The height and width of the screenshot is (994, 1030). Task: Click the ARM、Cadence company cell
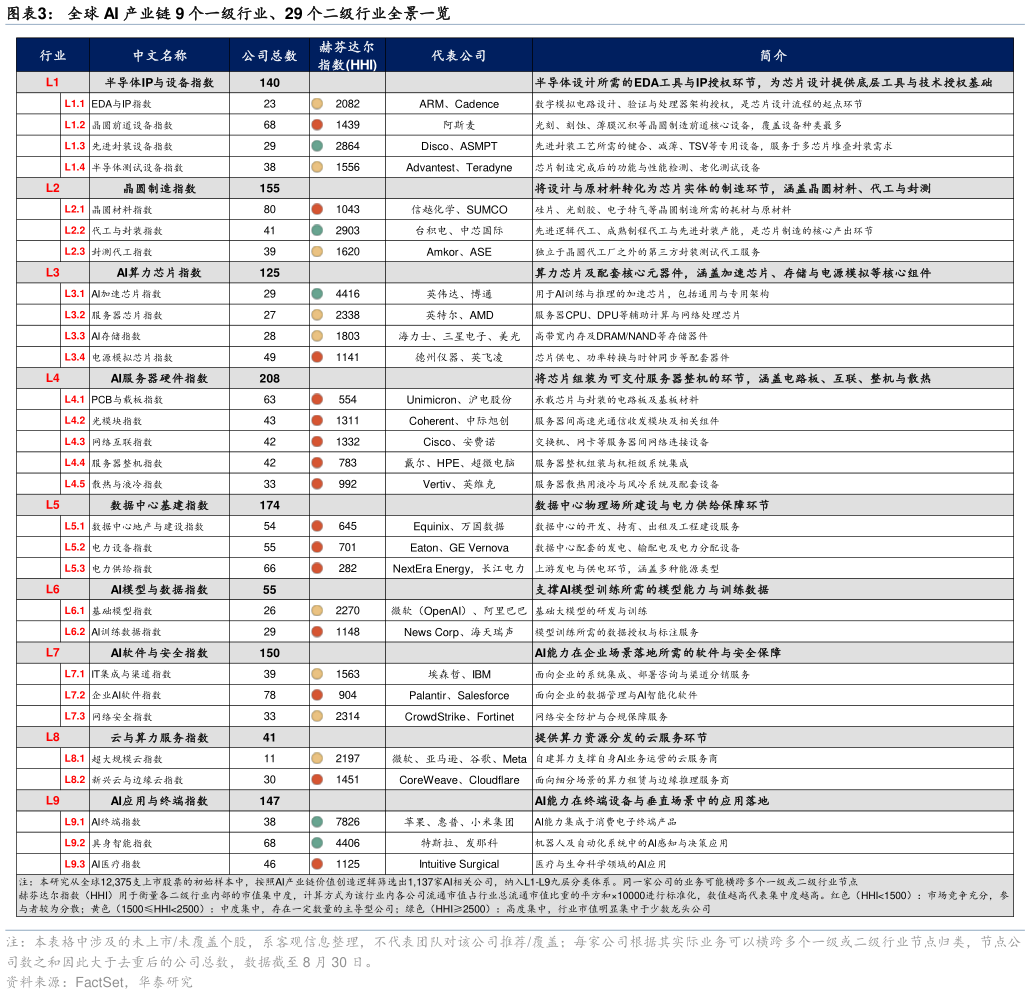(459, 104)
